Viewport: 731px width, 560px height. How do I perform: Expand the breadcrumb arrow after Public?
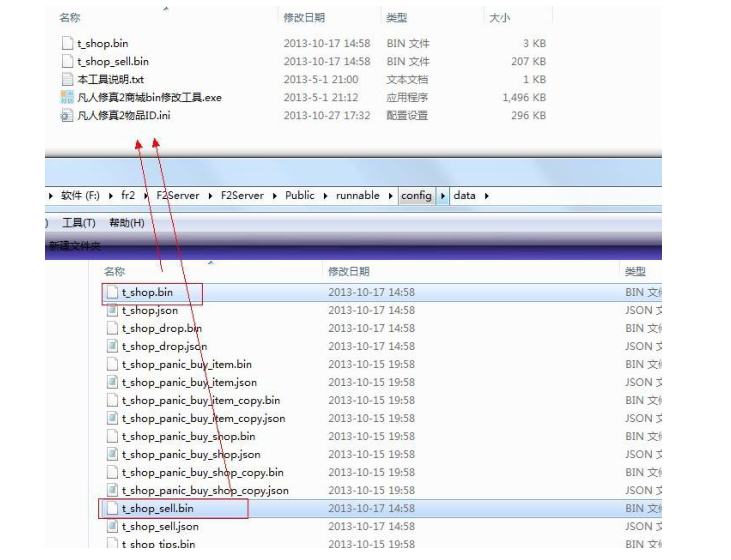click(x=325, y=196)
